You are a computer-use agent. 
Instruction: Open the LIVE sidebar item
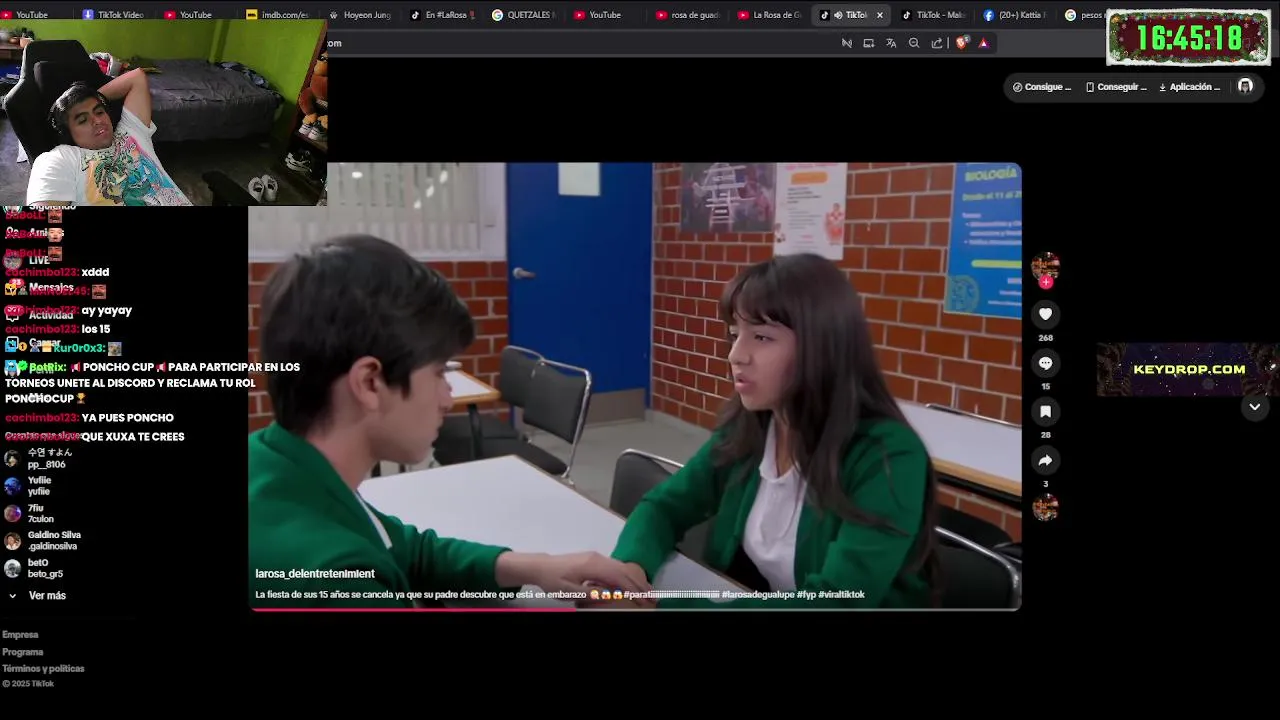(x=27, y=260)
